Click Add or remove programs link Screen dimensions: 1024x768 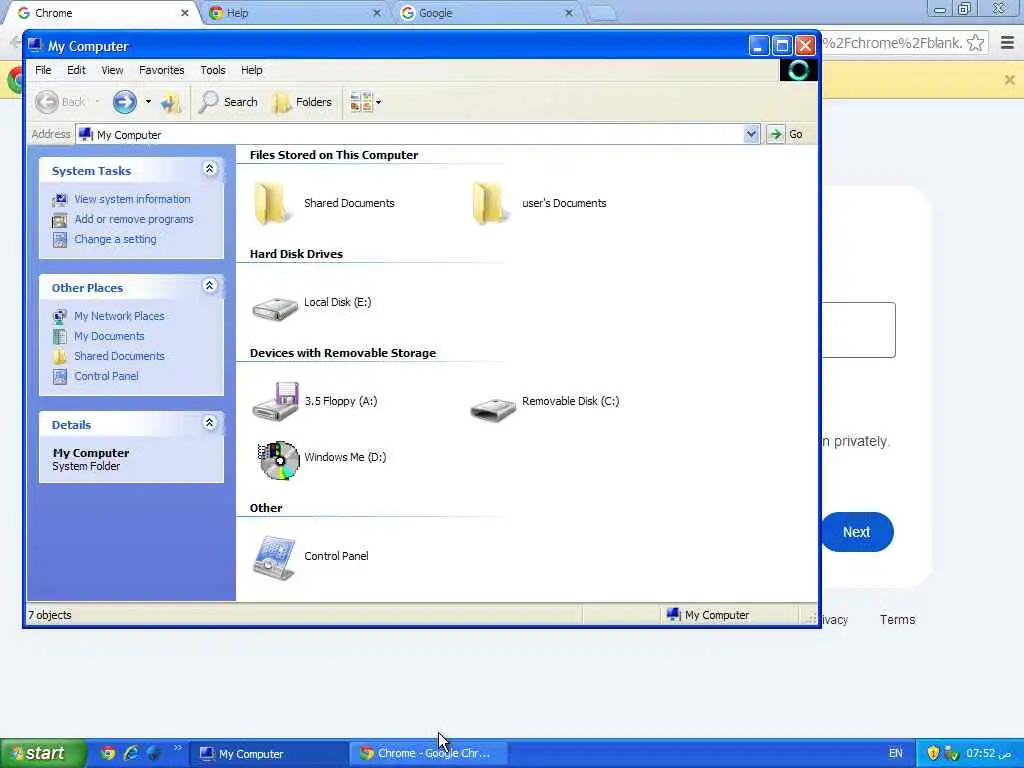(x=134, y=219)
